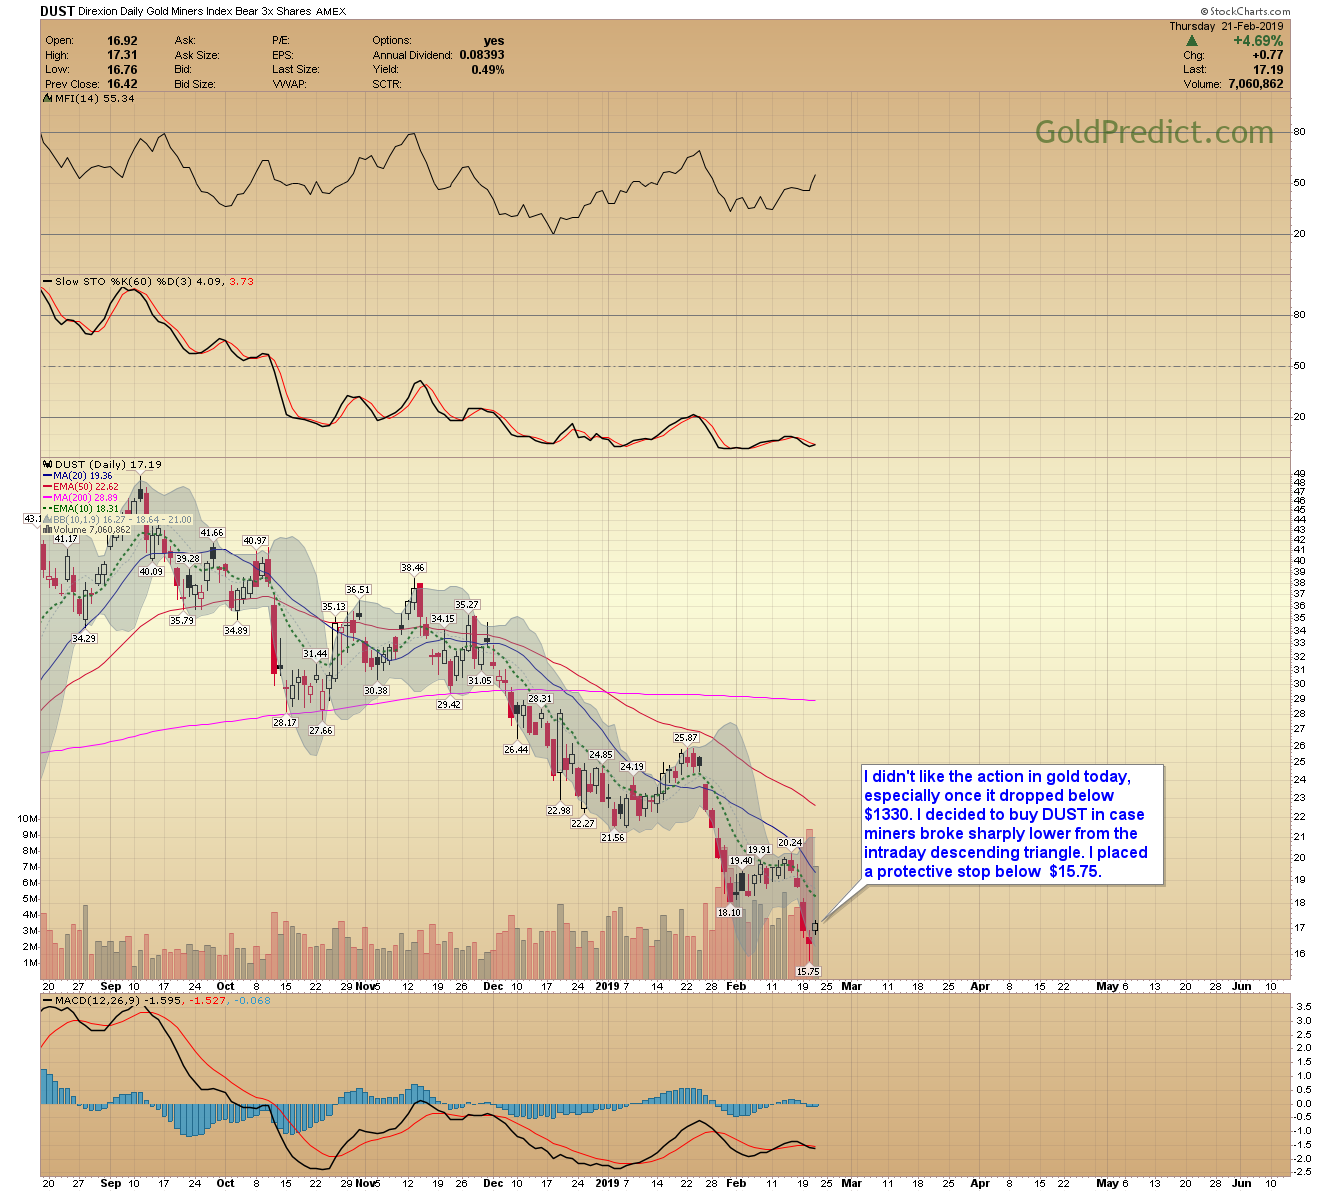
Task: Click the Low value 16.76
Action: [122, 70]
